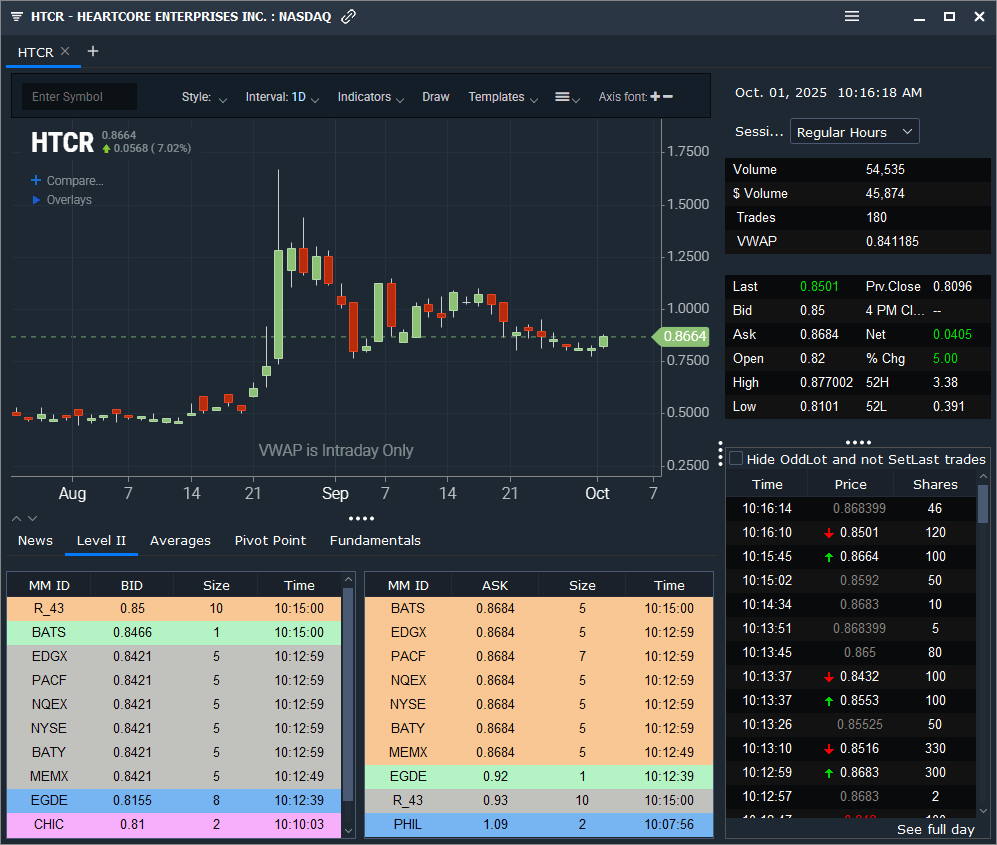997x845 pixels.
Task: Click the ASK column header
Action: pos(495,585)
